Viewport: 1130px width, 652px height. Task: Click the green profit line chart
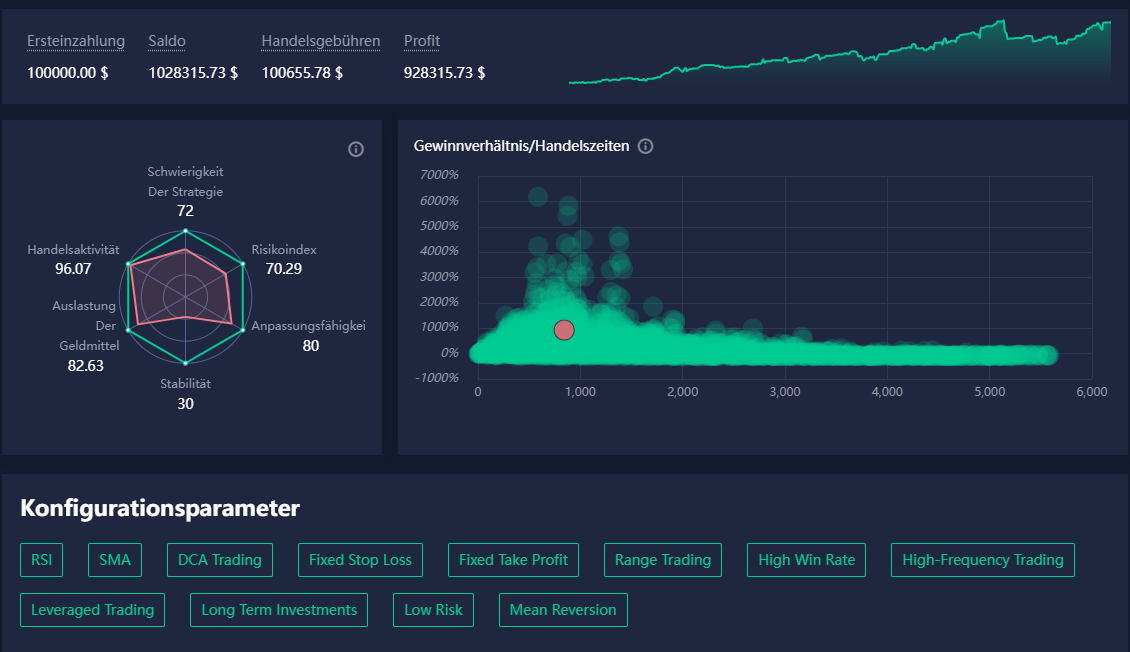[x=840, y=52]
